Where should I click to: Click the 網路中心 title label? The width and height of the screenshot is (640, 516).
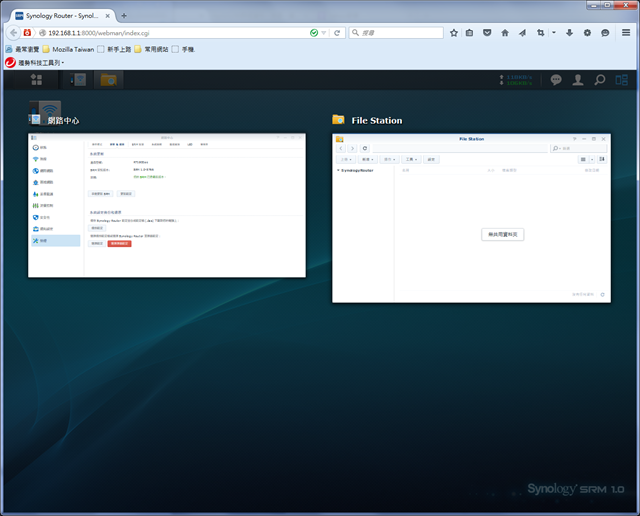[x=63, y=120]
